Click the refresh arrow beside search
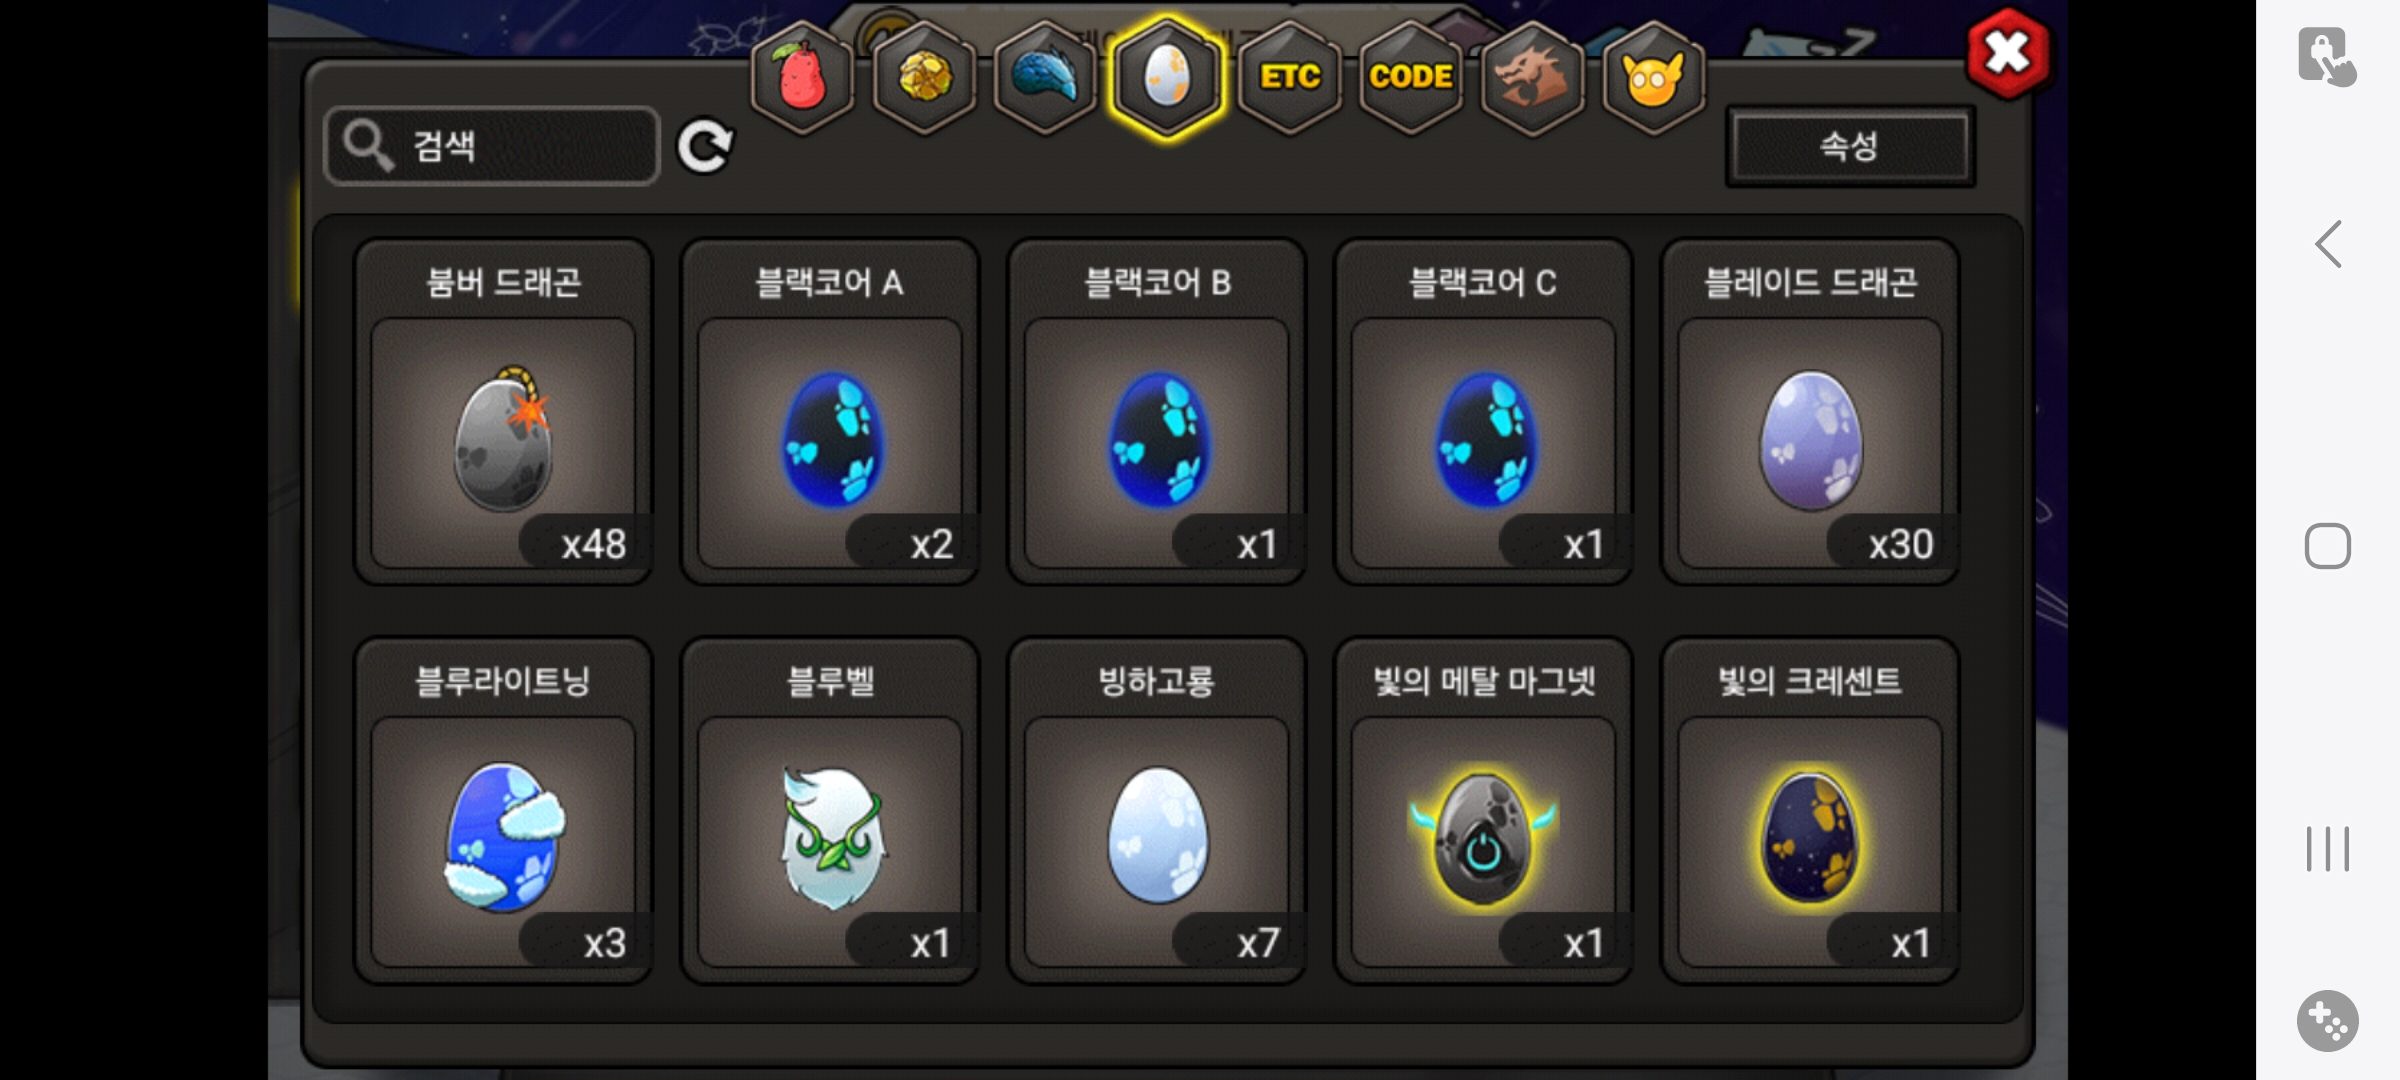2400x1080 pixels. tap(705, 147)
